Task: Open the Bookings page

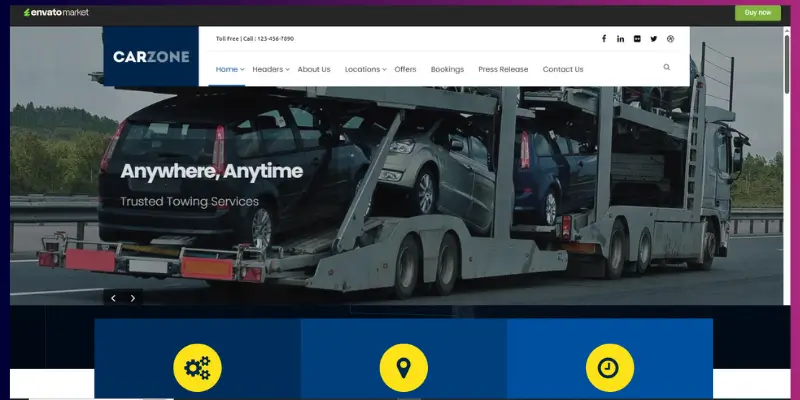Action: click(447, 69)
